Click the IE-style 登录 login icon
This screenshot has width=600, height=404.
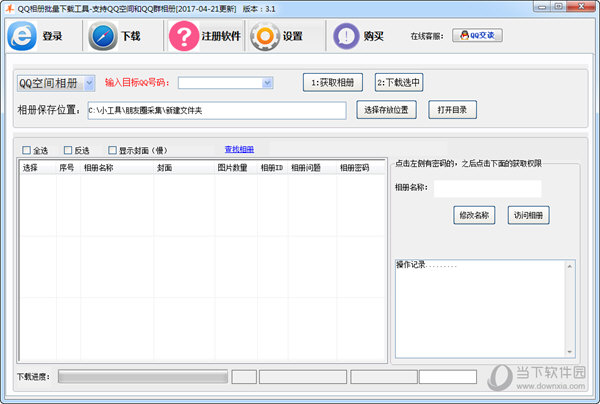click(22, 36)
